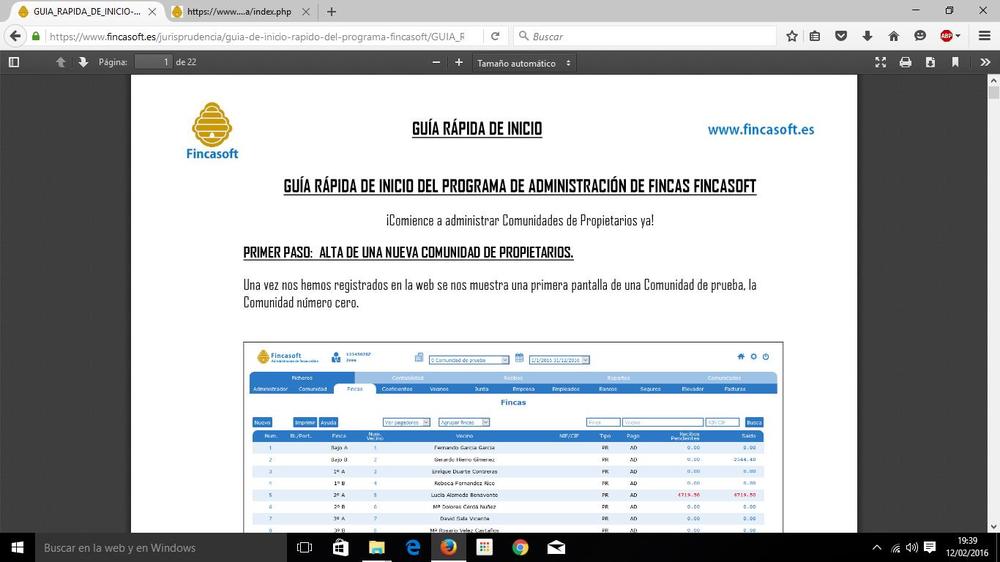Image resolution: width=1000 pixels, height=562 pixels.
Task: Zoom out with the minus button
Action: point(436,62)
